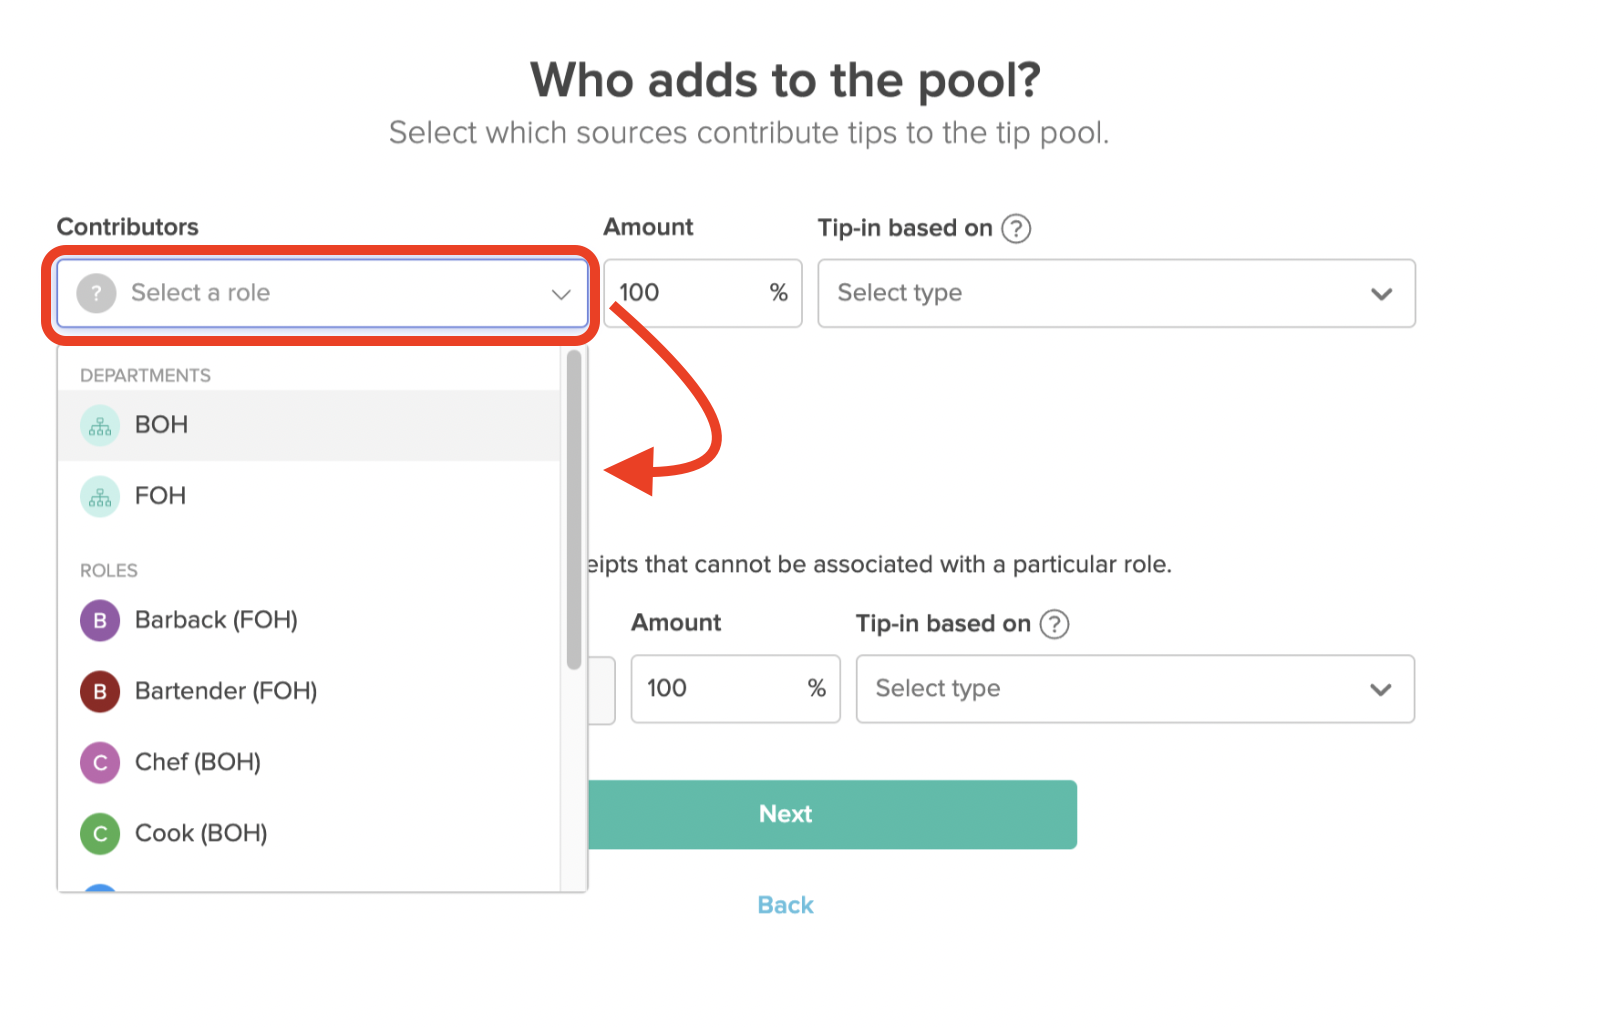Open the lower Tip-in based on help circle
The width and height of the screenshot is (1598, 1028).
coord(1055,624)
